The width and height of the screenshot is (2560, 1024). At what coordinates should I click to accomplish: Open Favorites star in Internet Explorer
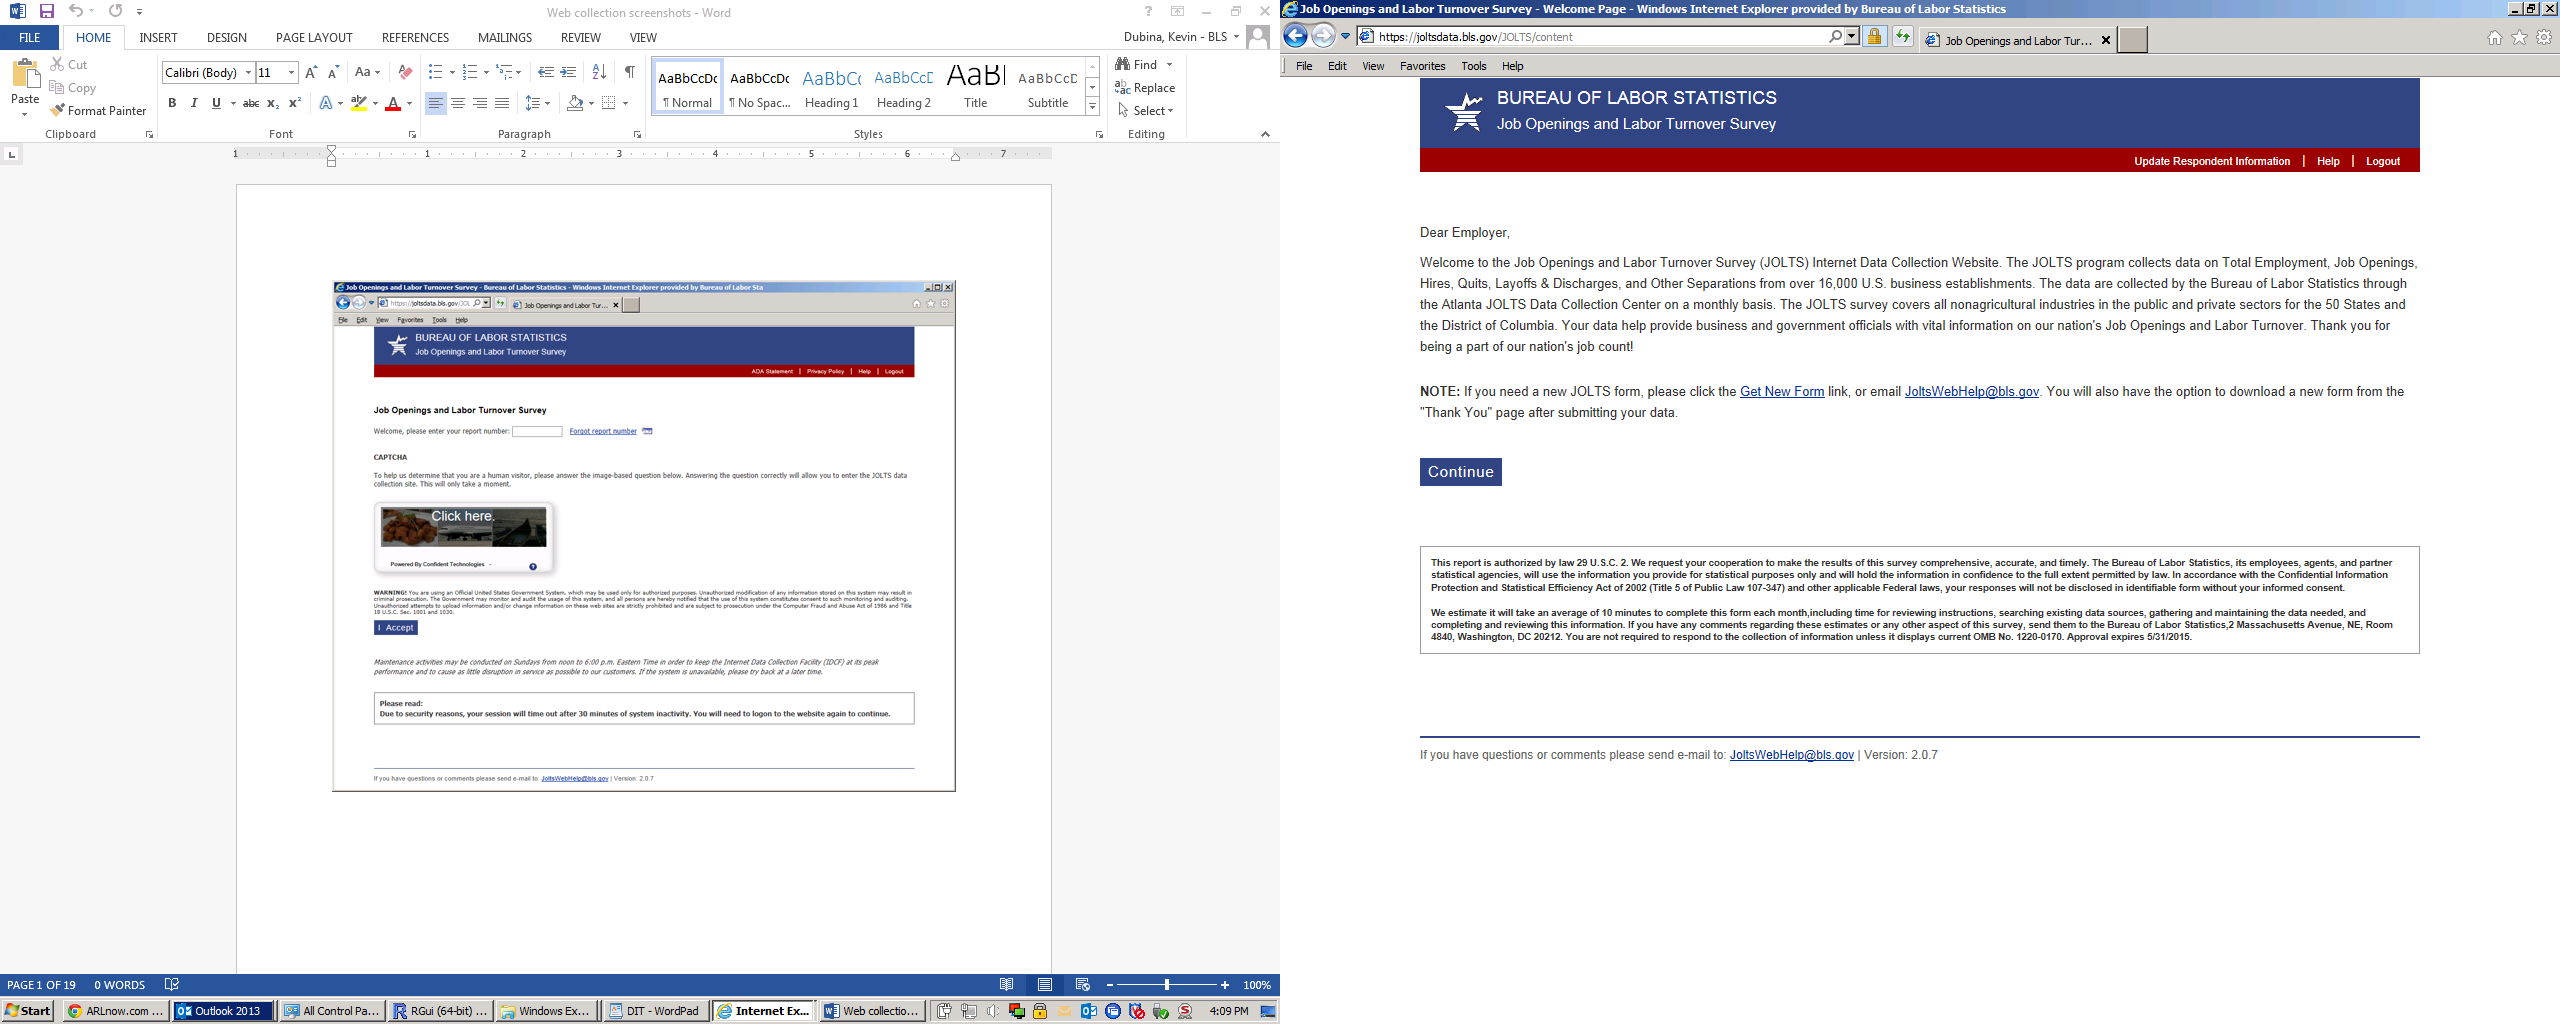[2519, 38]
